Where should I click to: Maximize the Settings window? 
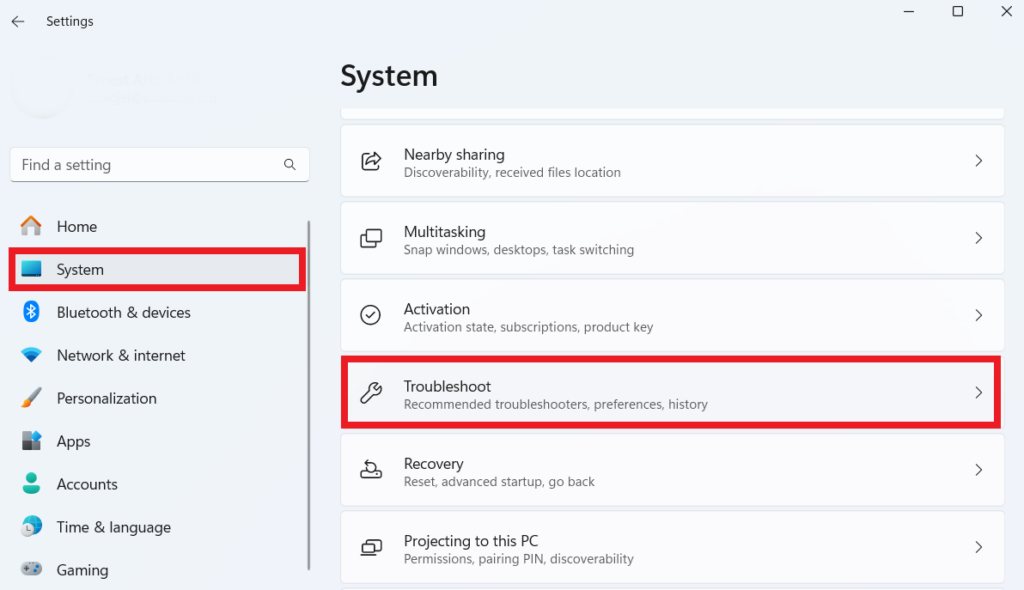tap(957, 11)
